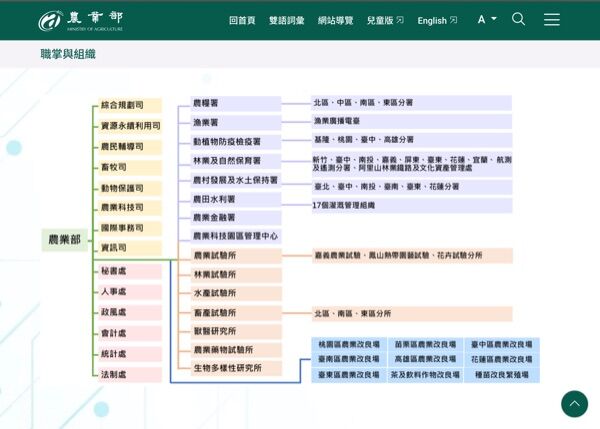Select 動植物防疫檢疫署 in the chart
Image resolution: width=600 pixels, height=429 pixels.
236,142
